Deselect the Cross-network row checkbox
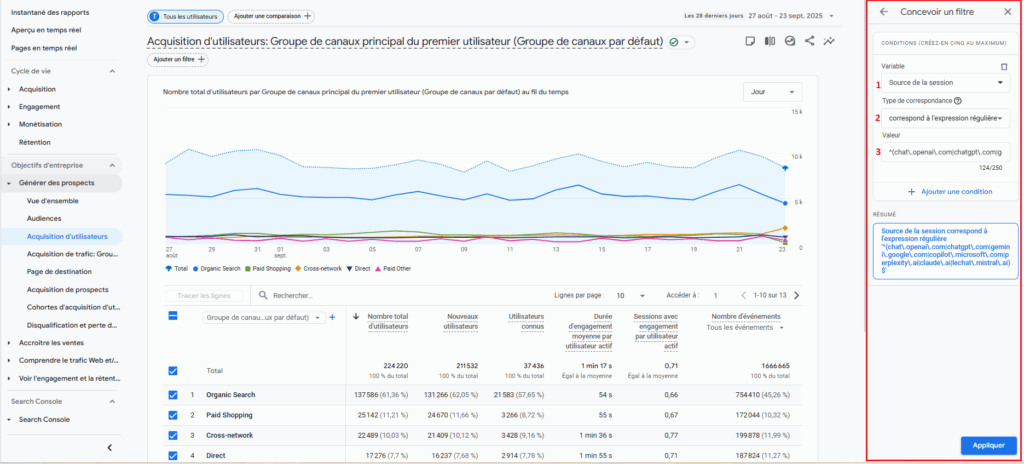Viewport: 1024px width, 464px height. [173, 435]
